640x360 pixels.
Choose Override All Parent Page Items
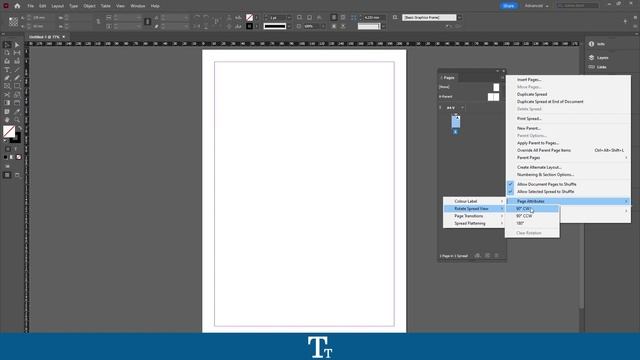pyautogui.click(x=569, y=150)
